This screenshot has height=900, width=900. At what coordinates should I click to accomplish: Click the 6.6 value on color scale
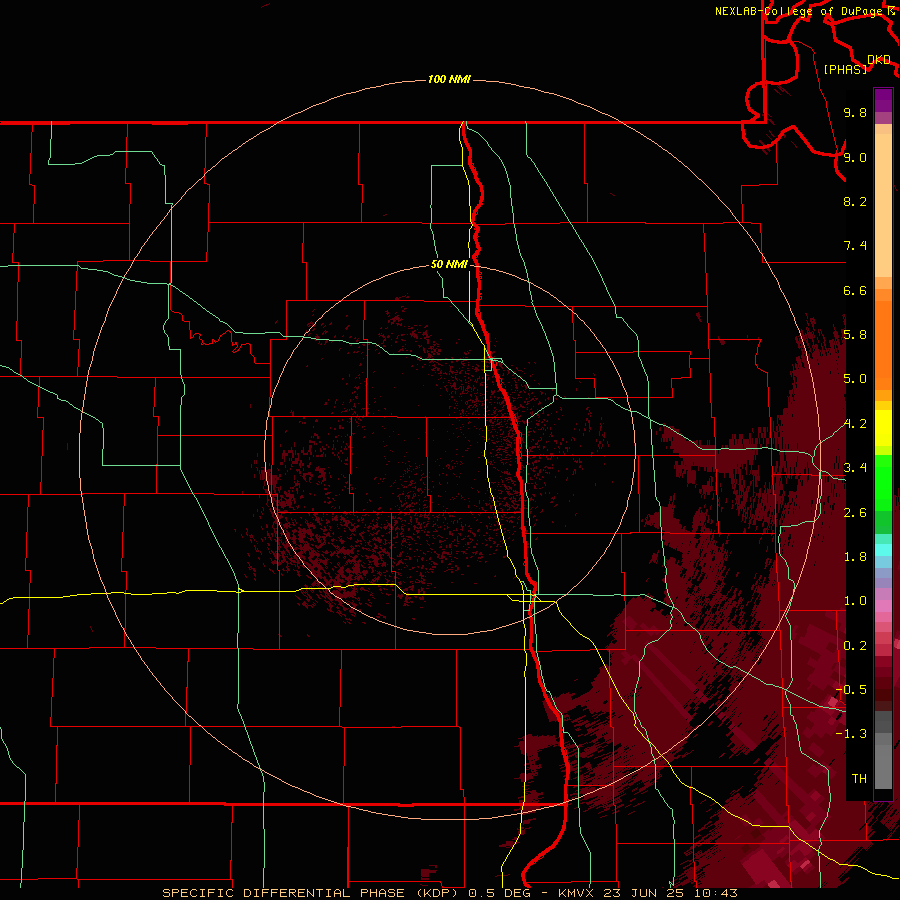coord(855,290)
